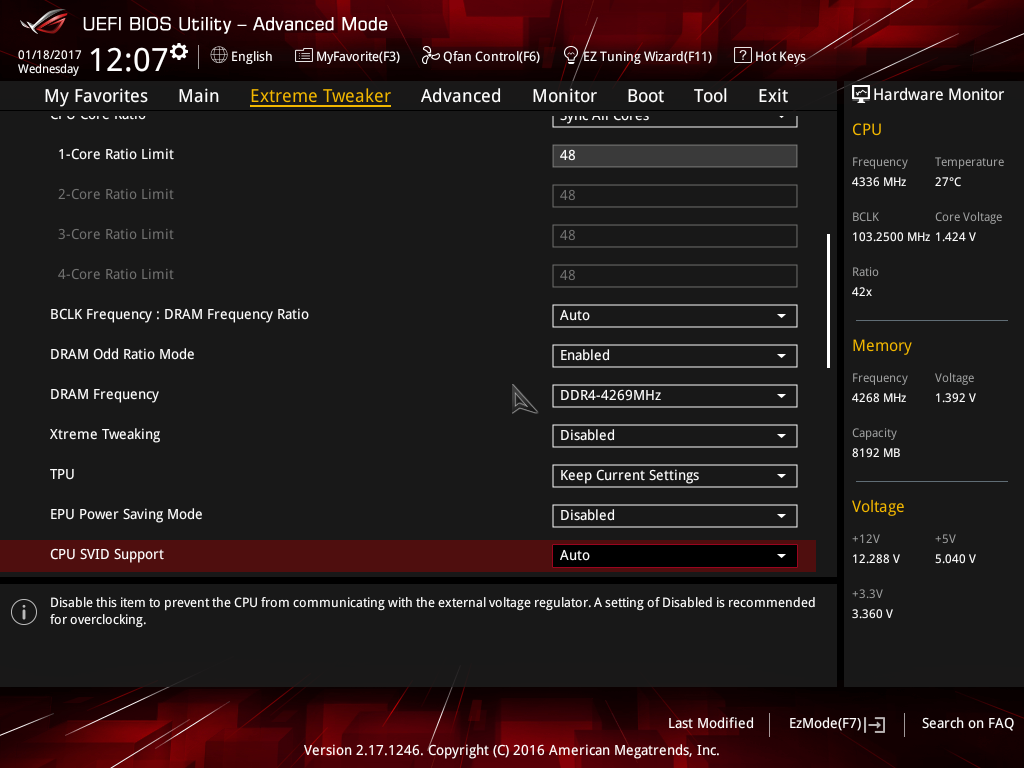This screenshot has width=1024, height=768.
Task: Click the Qfan Control fan icon
Action: (430, 56)
